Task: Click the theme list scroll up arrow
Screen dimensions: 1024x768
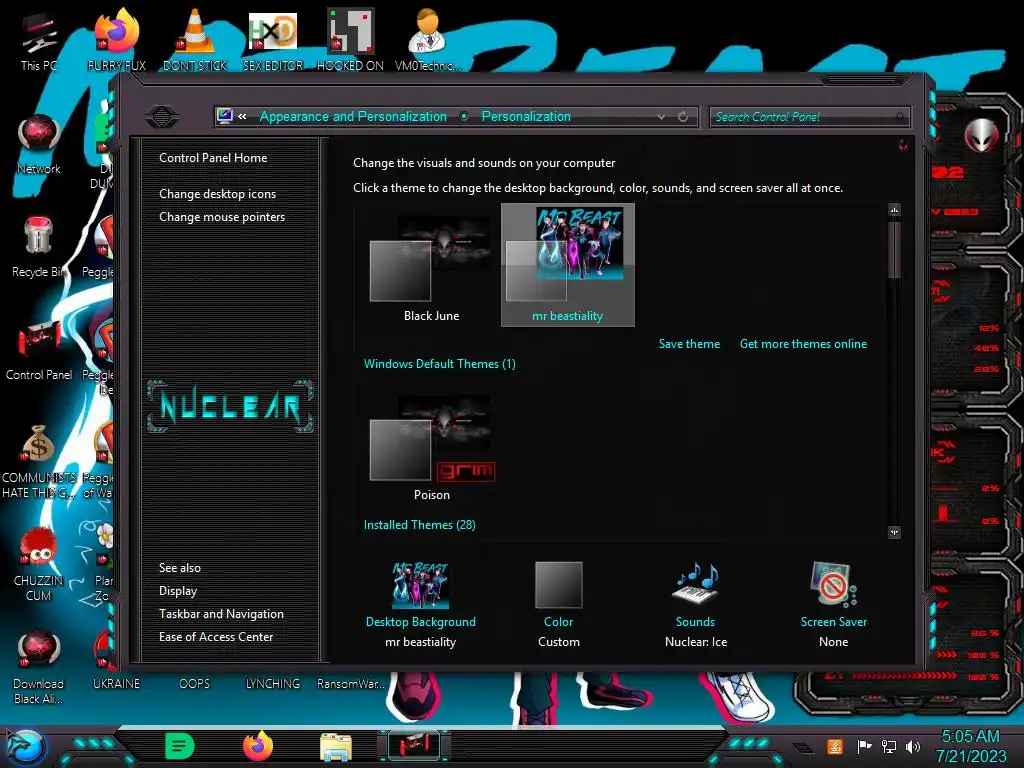Action: [x=895, y=210]
